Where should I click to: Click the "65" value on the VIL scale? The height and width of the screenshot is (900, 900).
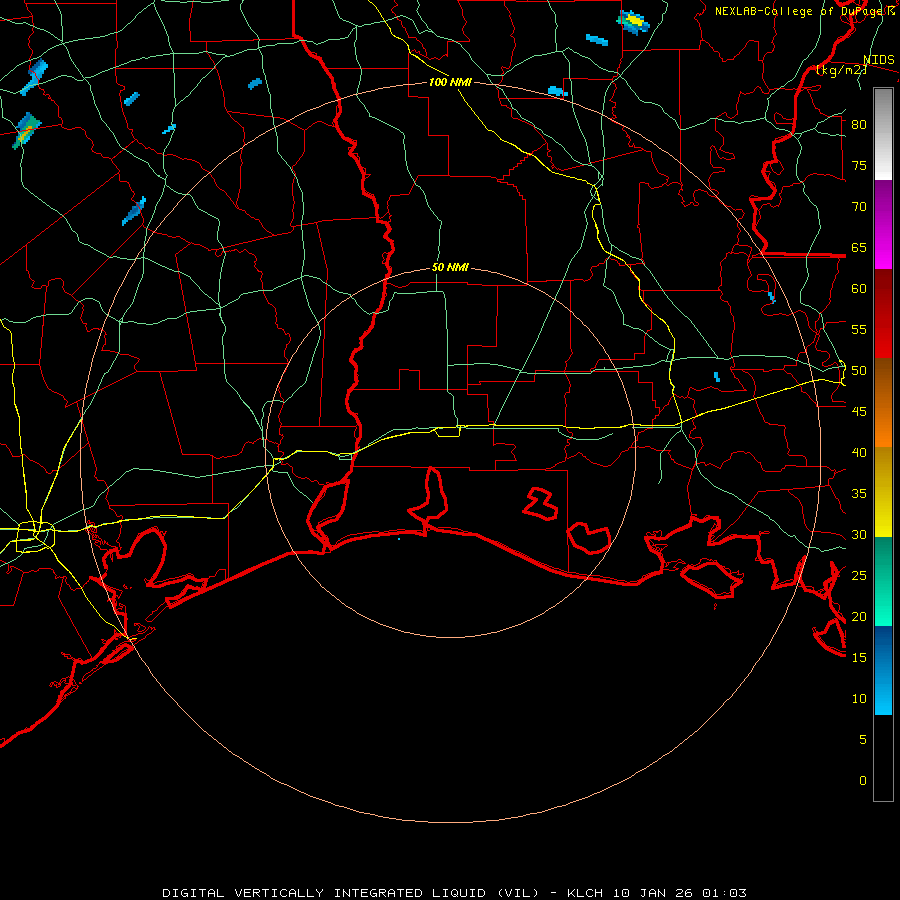[x=859, y=247]
